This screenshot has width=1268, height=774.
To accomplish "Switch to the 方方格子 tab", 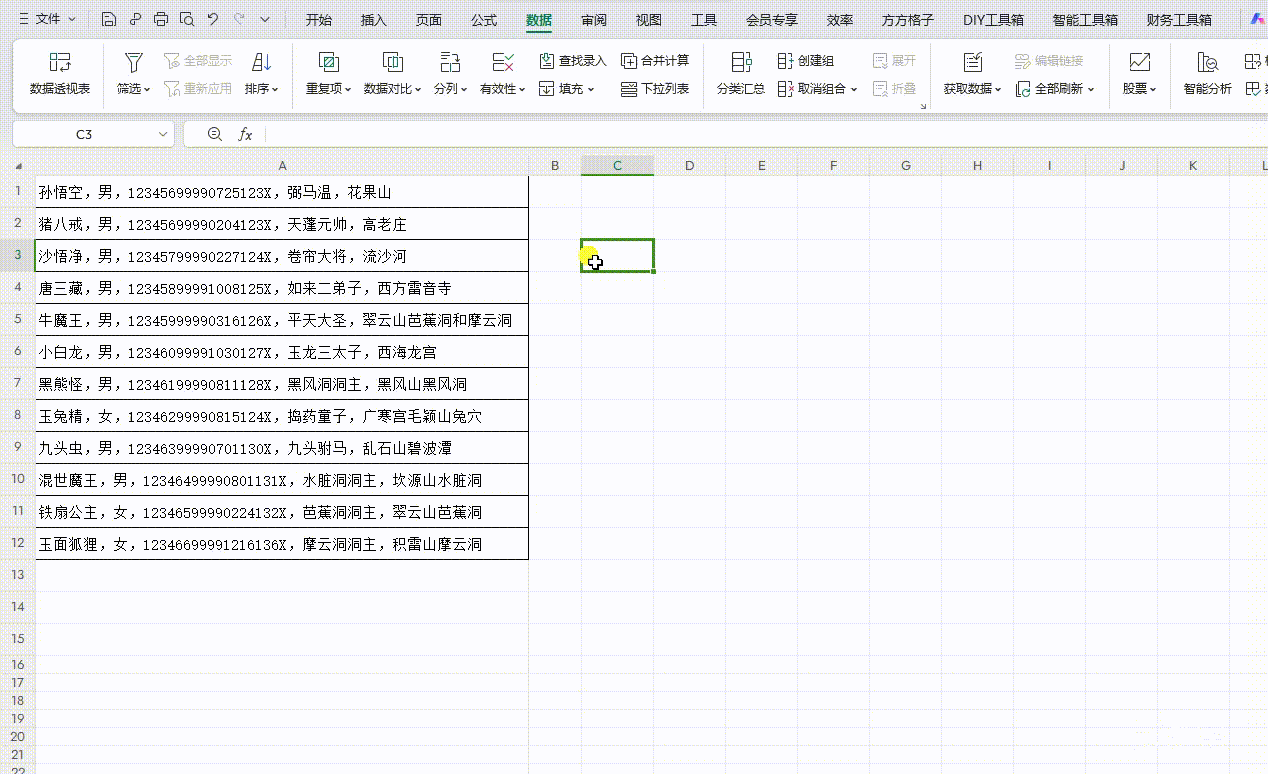I will [908, 20].
